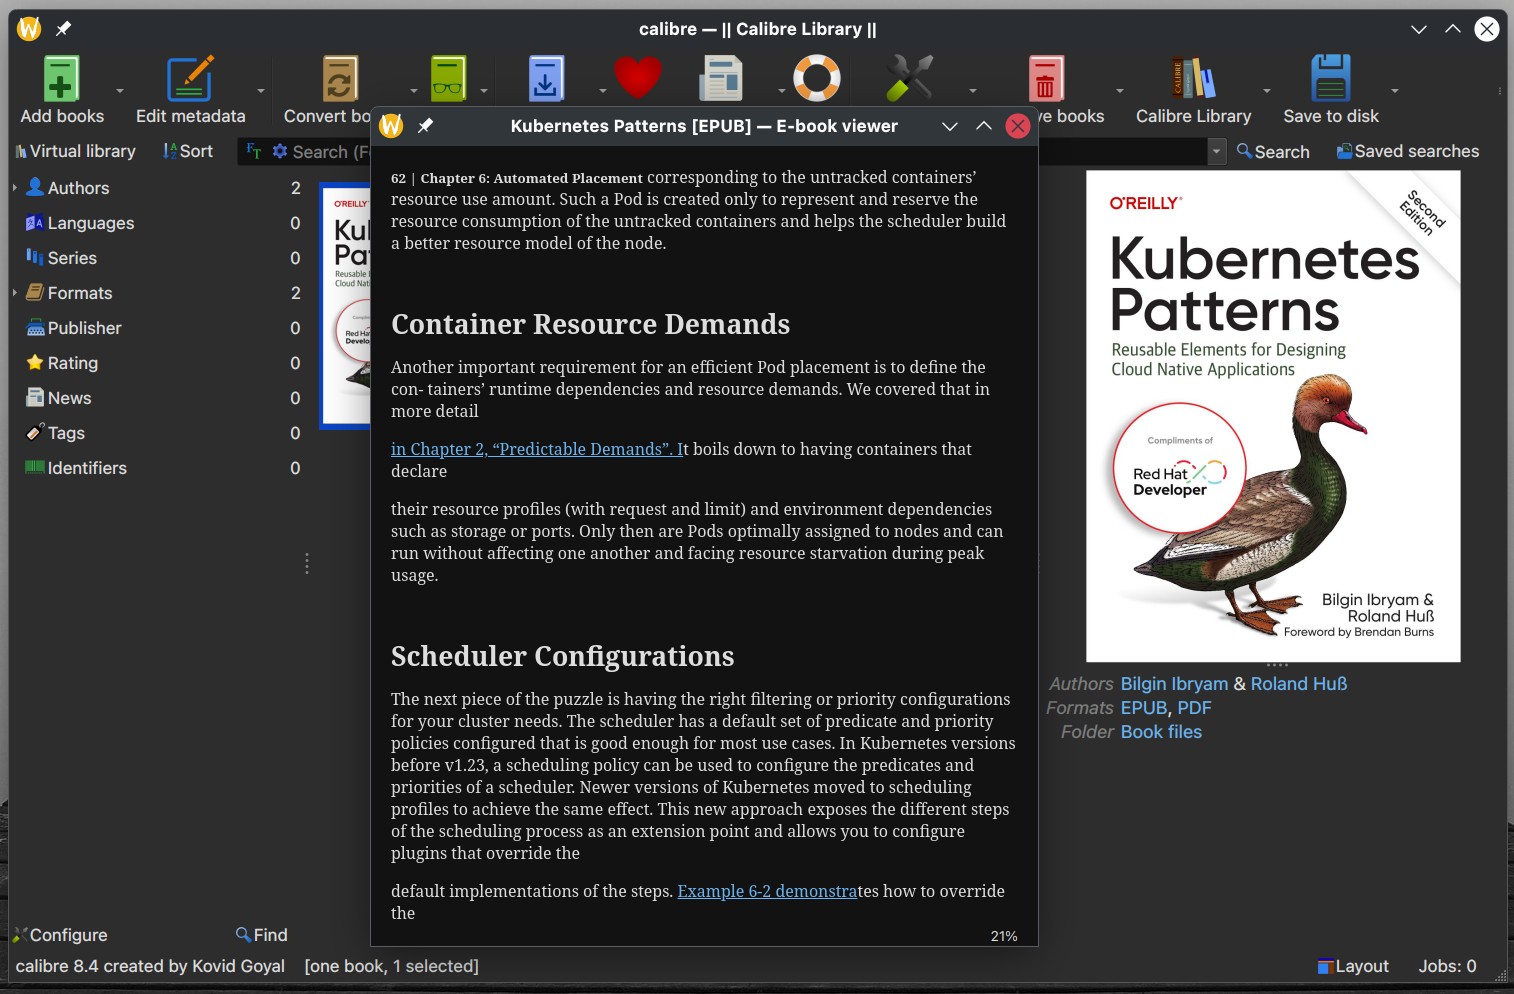
Task: Open the Calibre Library bookshelf icon
Action: coord(1193,79)
